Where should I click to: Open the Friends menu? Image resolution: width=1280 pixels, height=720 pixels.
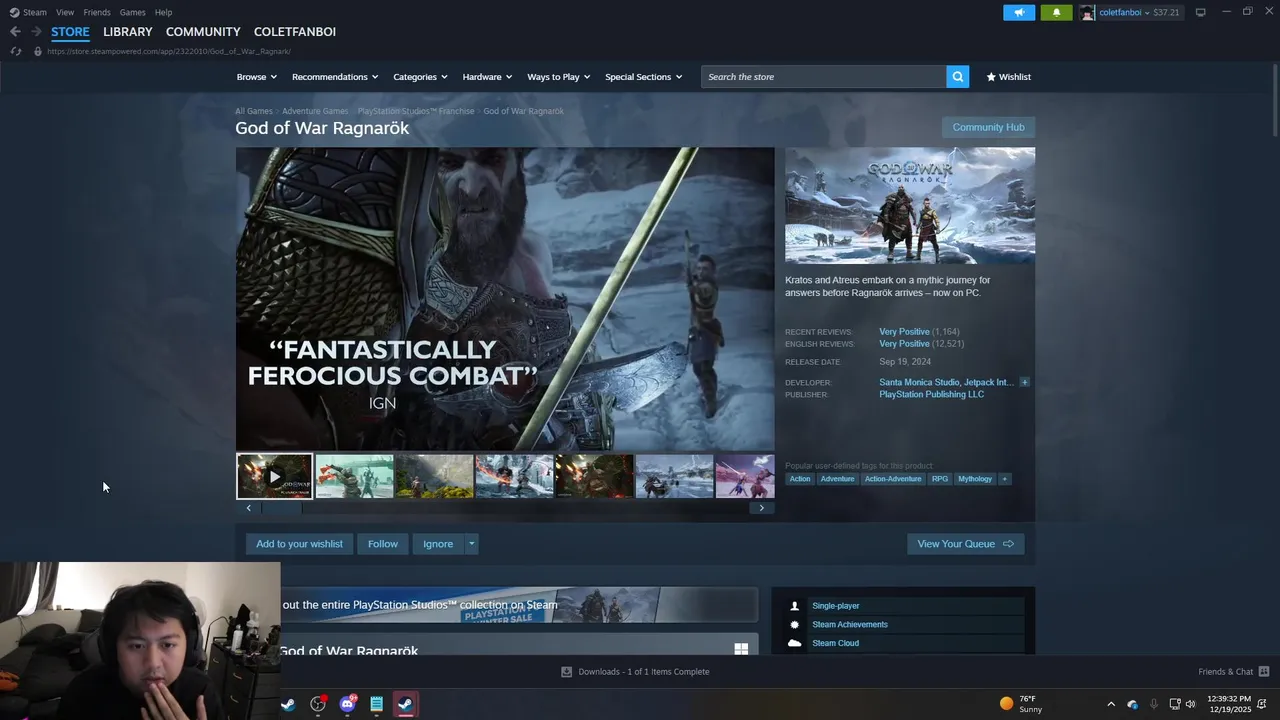coord(97,12)
